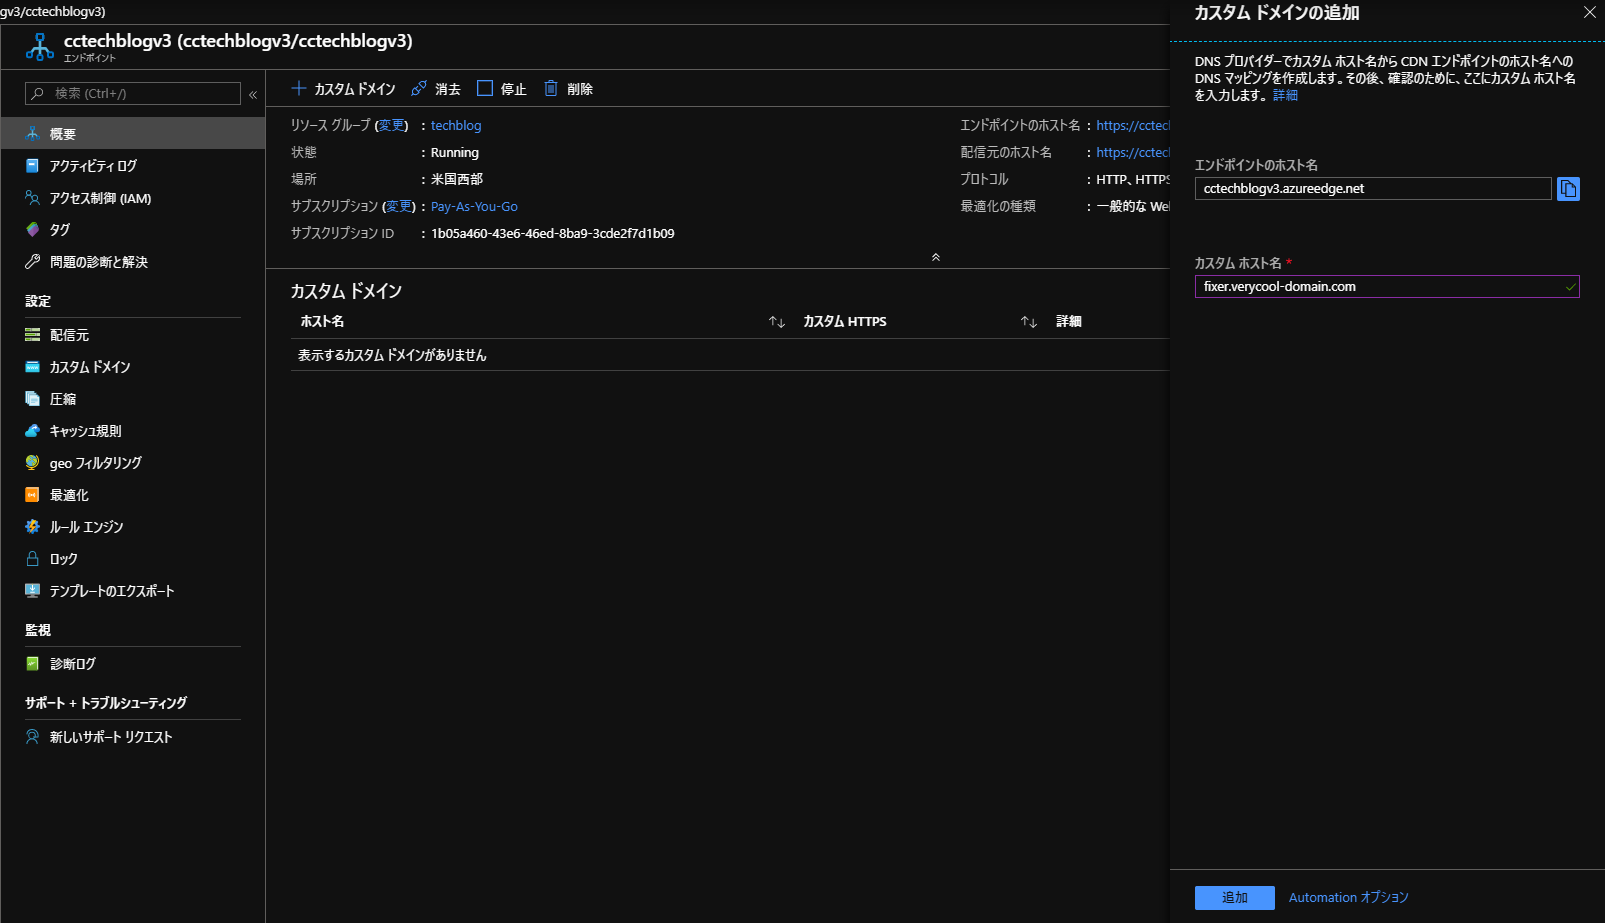Viewport: 1605px width, 923px height.
Task: Open the ルール エンジン page
Action: (x=86, y=527)
